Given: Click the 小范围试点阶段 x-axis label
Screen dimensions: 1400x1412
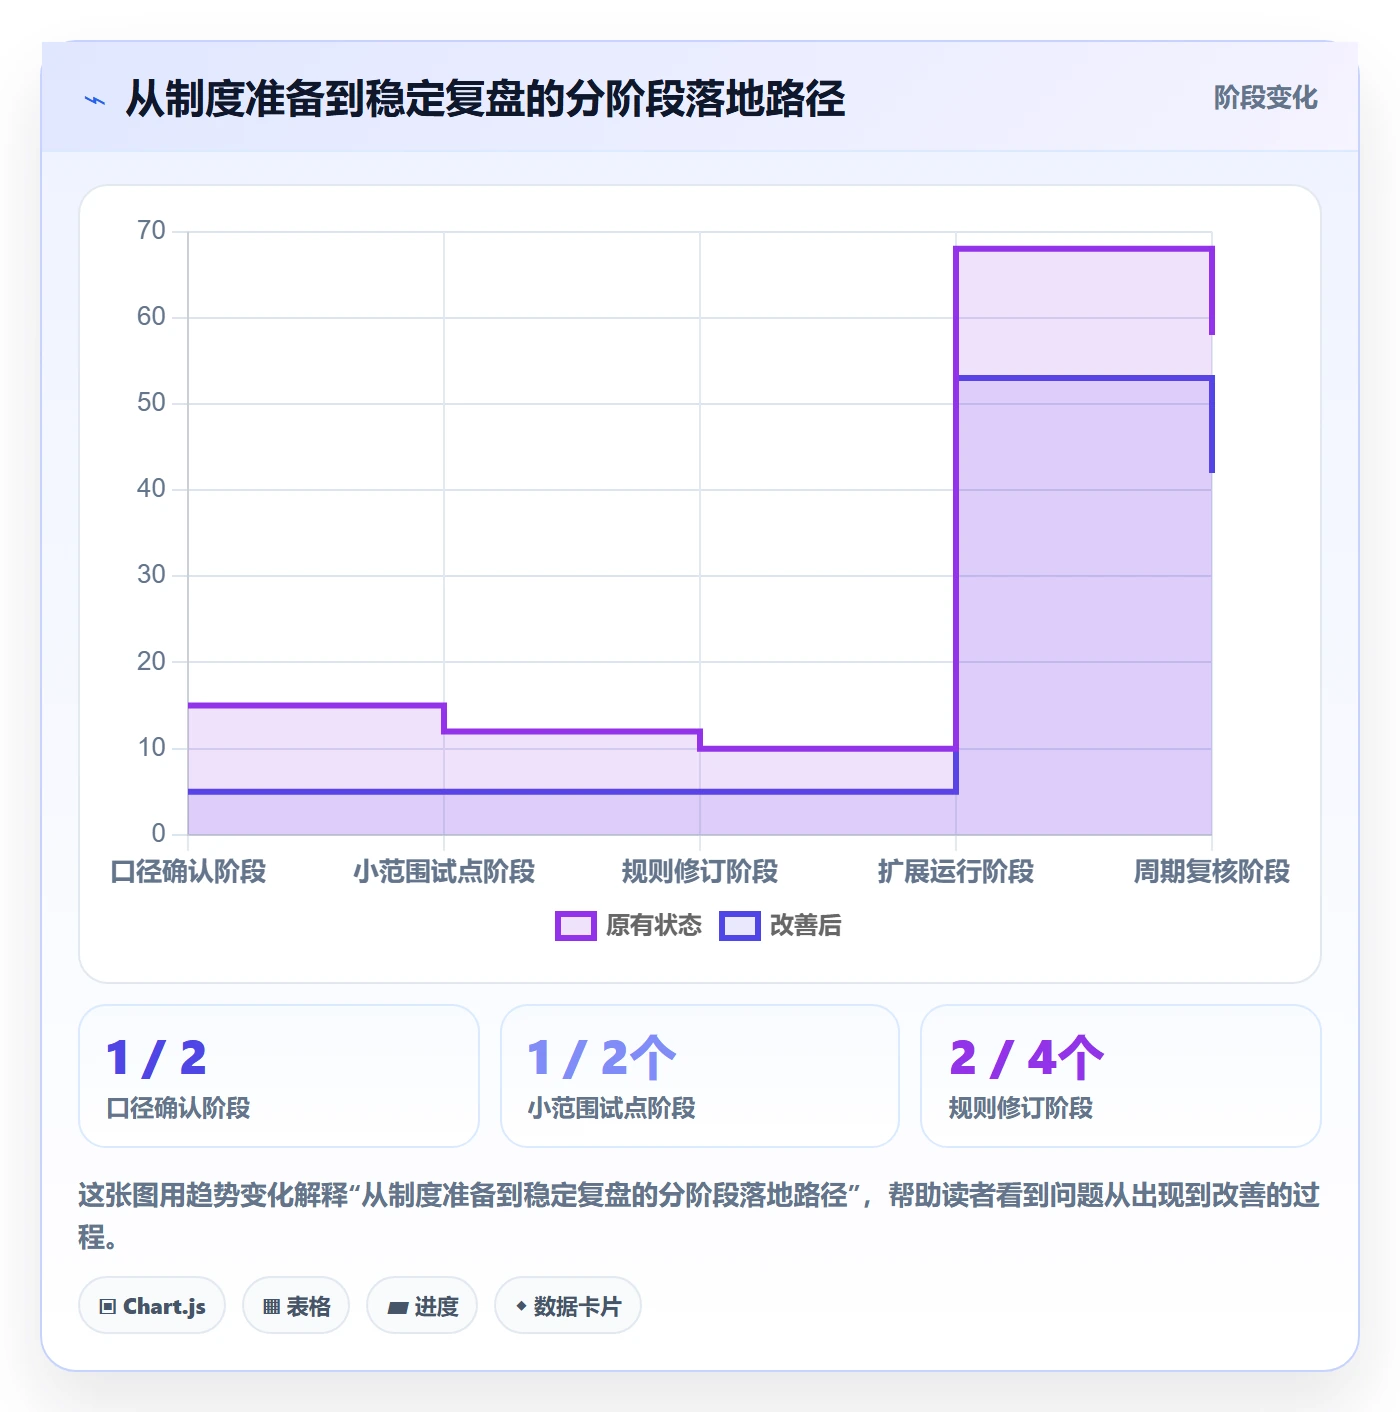Looking at the screenshot, I should tap(444, 872).
